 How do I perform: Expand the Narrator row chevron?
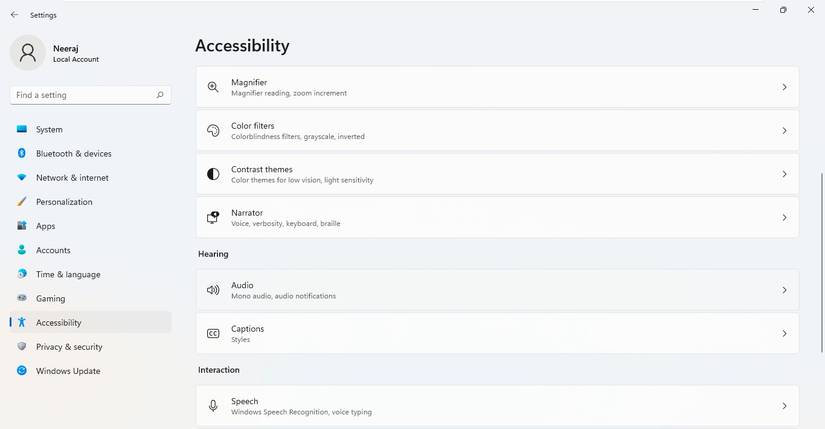coord(784,217)
